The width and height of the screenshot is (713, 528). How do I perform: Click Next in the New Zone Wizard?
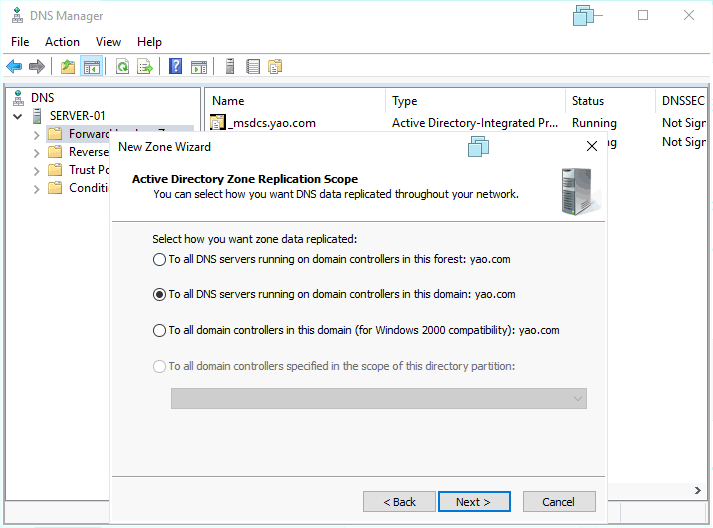click(x=474, y=502)
